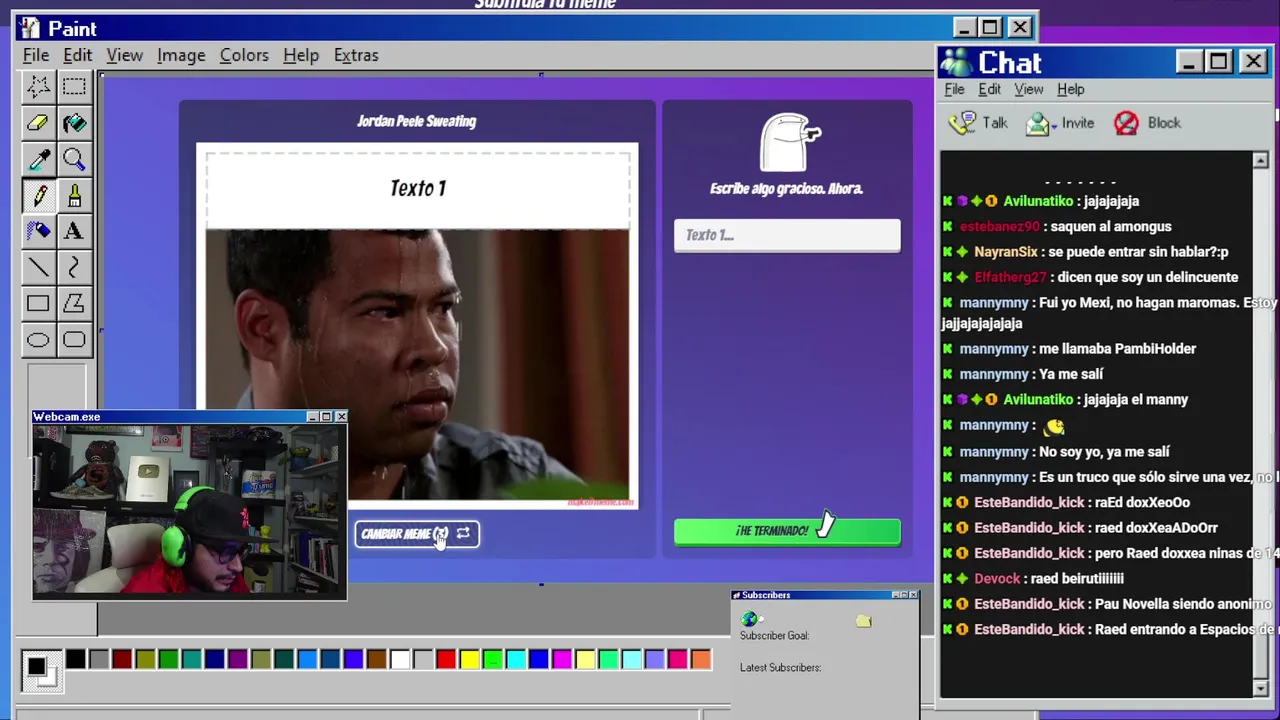Open the Help menu in Paint
1280x720 pixels.
301,55
